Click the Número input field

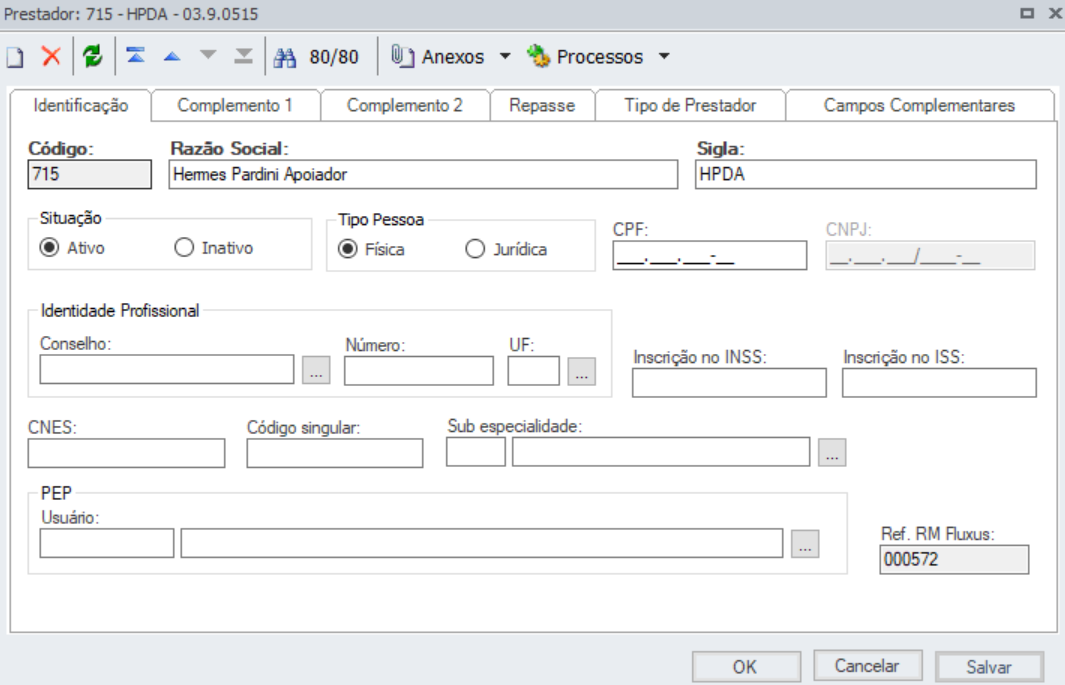point(419,371)
